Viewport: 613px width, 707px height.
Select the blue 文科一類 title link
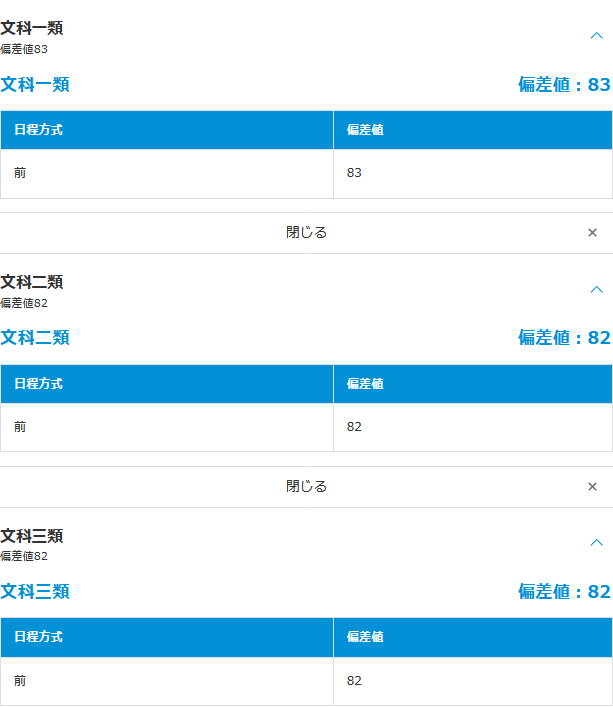(x=35, y=85)
